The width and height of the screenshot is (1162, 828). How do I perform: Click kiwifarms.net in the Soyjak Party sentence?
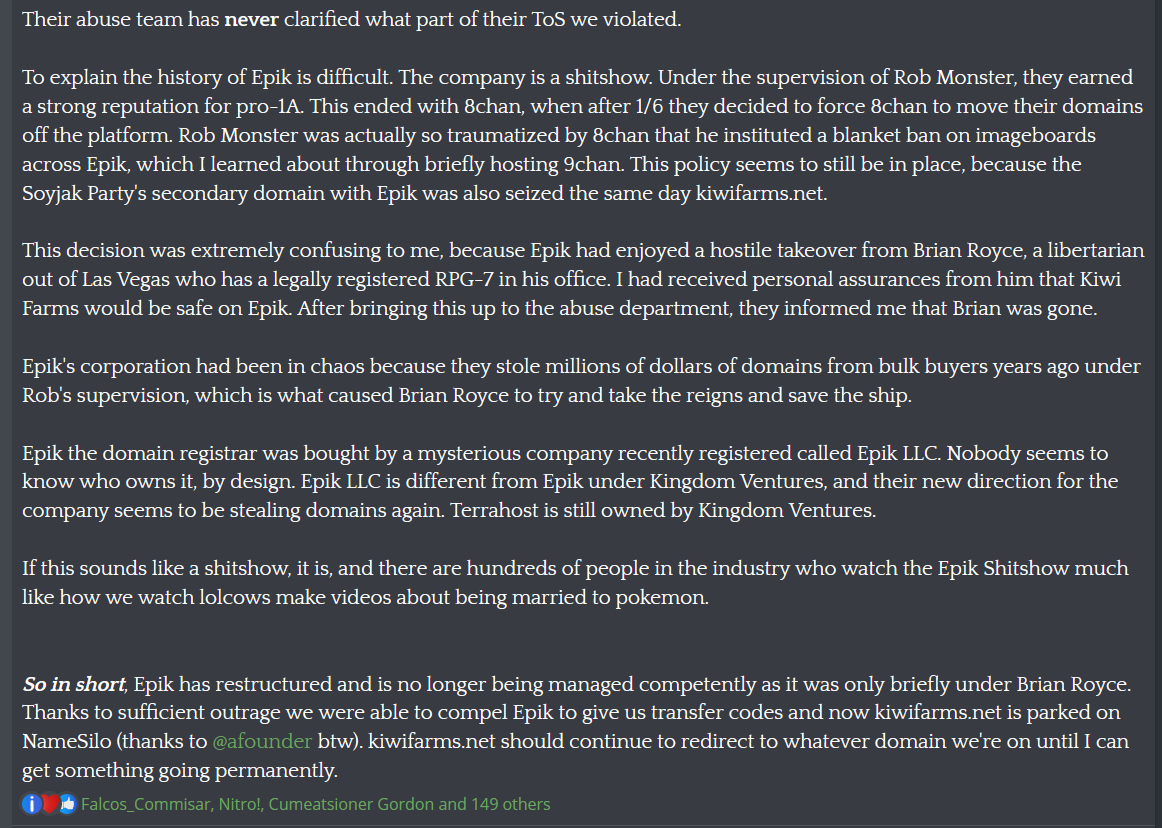click(761, 193)
